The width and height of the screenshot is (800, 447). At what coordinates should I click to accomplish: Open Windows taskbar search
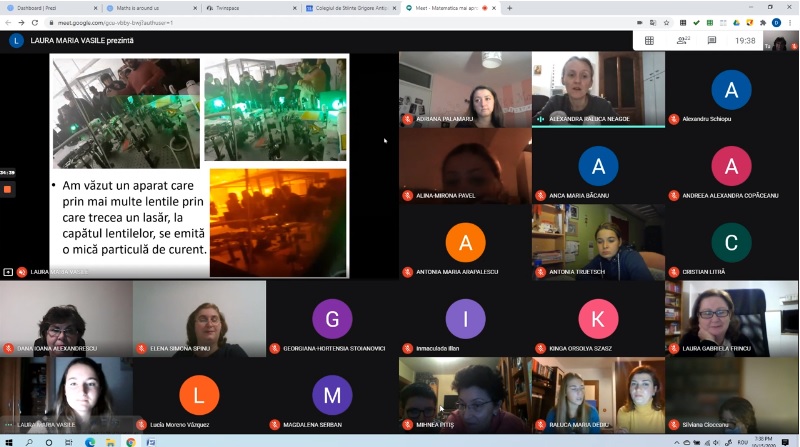pyautogui.click(x=29, y=442)
